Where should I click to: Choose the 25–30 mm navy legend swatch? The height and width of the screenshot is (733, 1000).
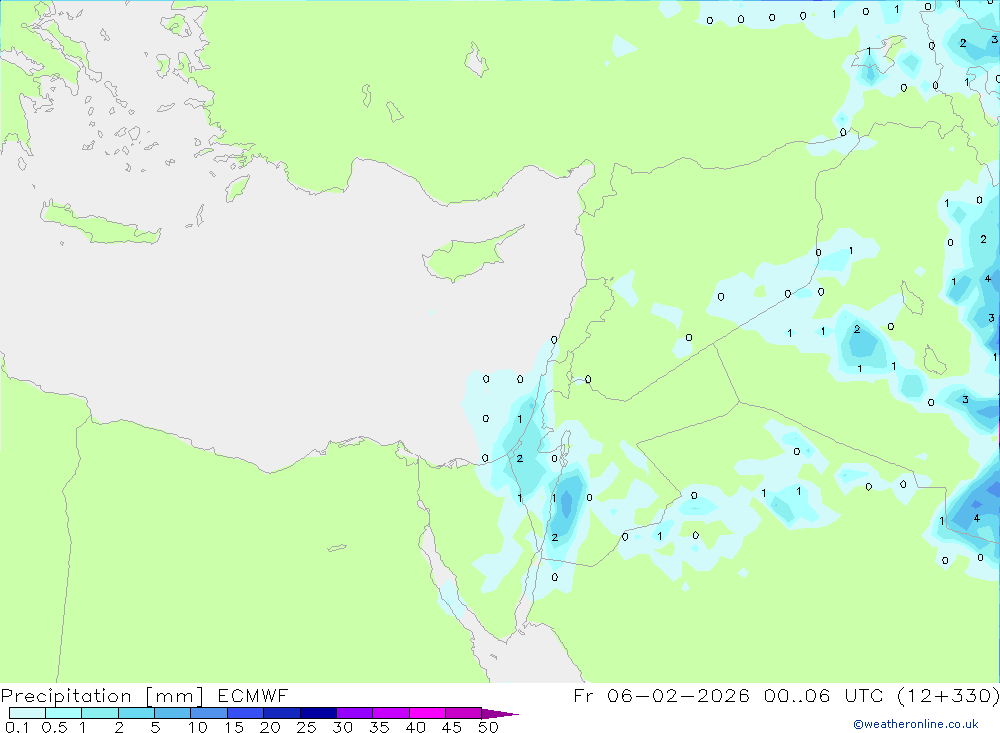[318, 713]
